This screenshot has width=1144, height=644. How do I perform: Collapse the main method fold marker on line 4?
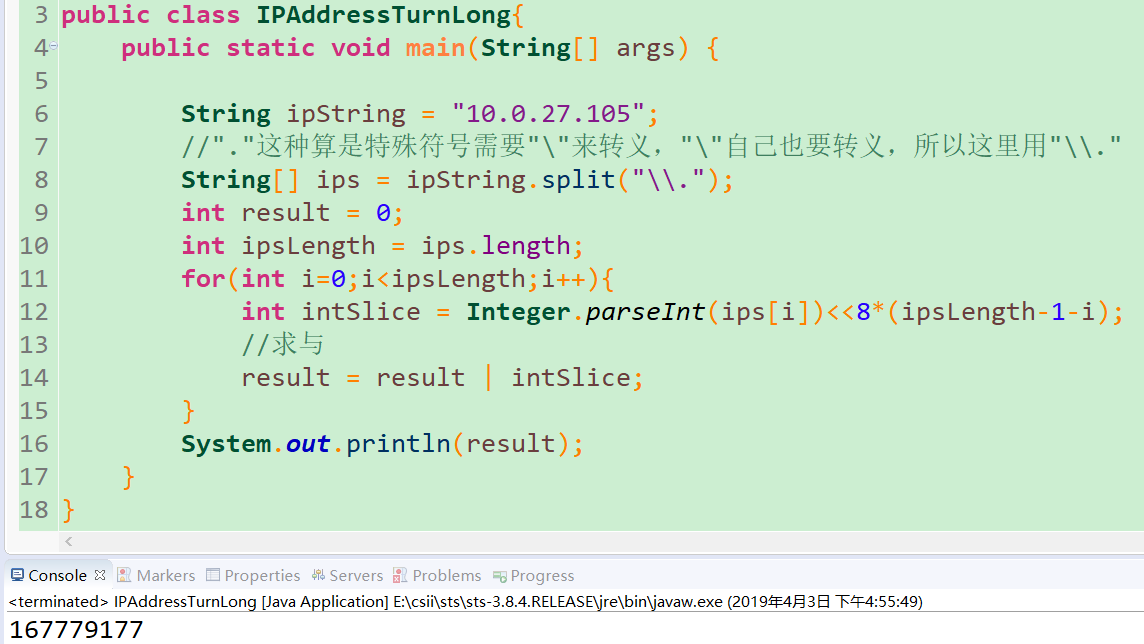[53, 46]
